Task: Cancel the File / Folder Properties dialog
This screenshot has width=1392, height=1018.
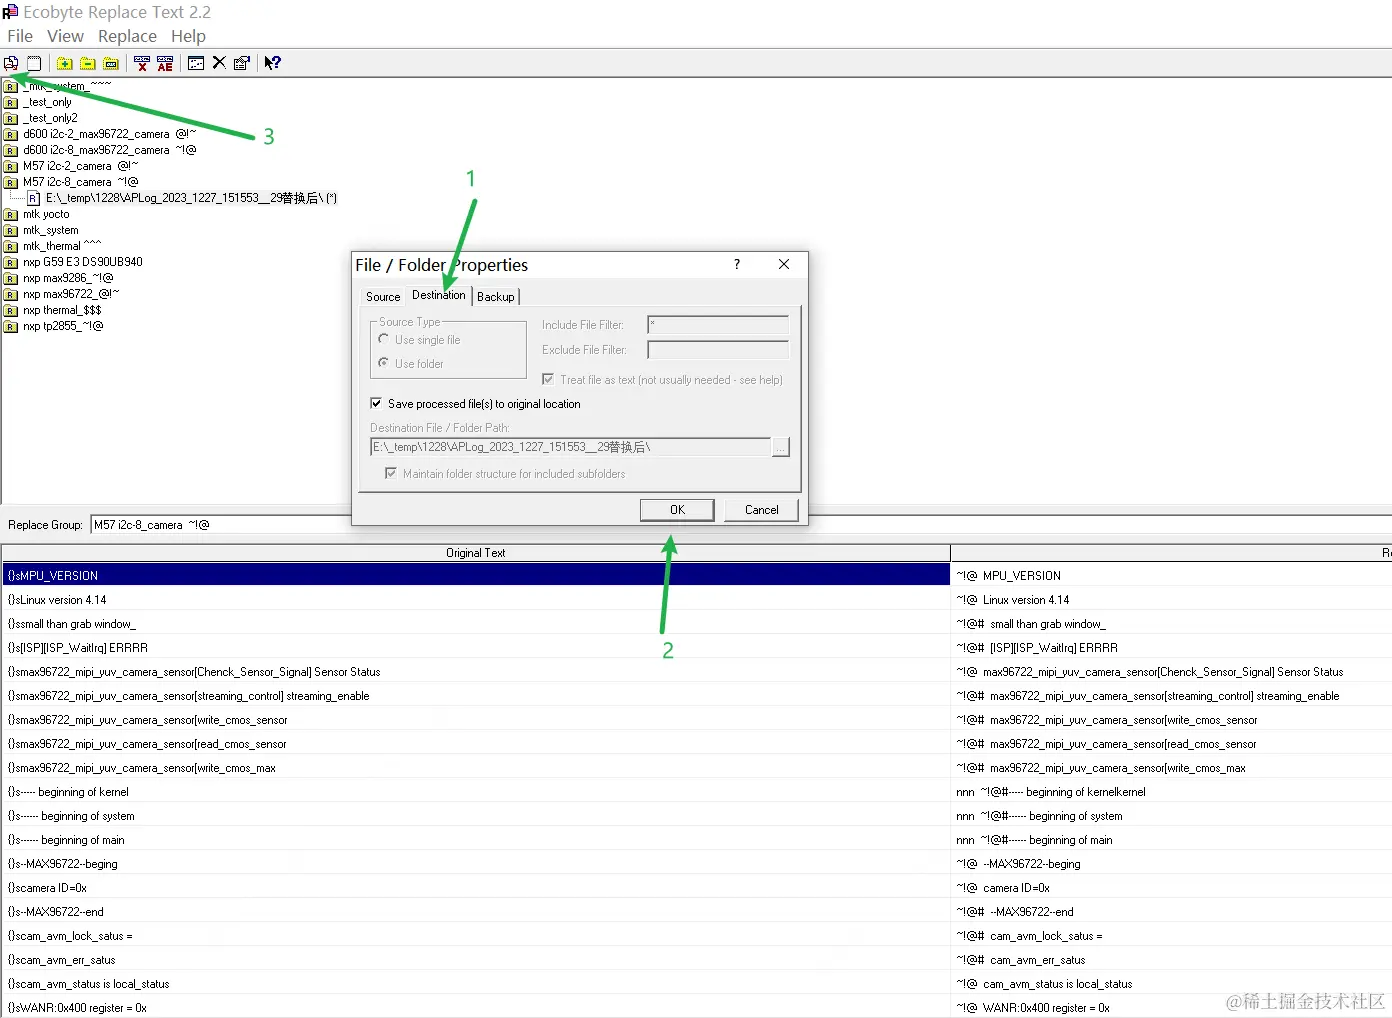Action: coord(761,510)
